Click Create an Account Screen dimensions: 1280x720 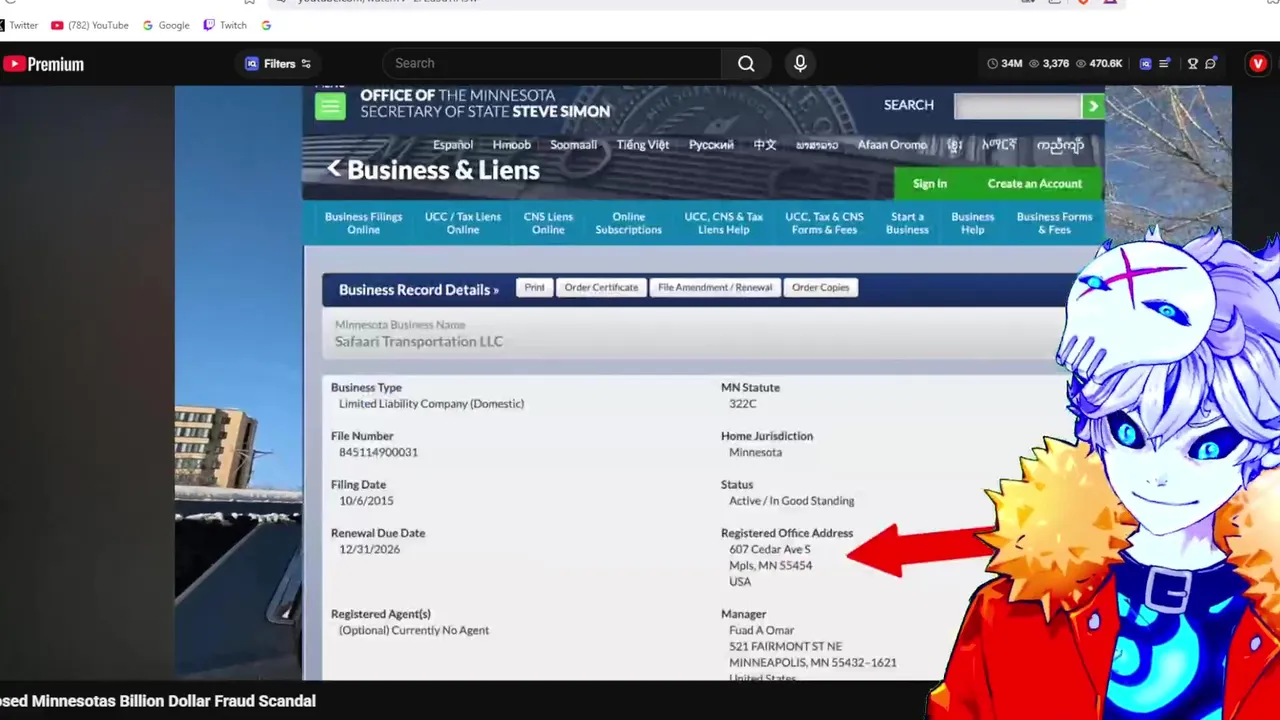[1034, 183]
